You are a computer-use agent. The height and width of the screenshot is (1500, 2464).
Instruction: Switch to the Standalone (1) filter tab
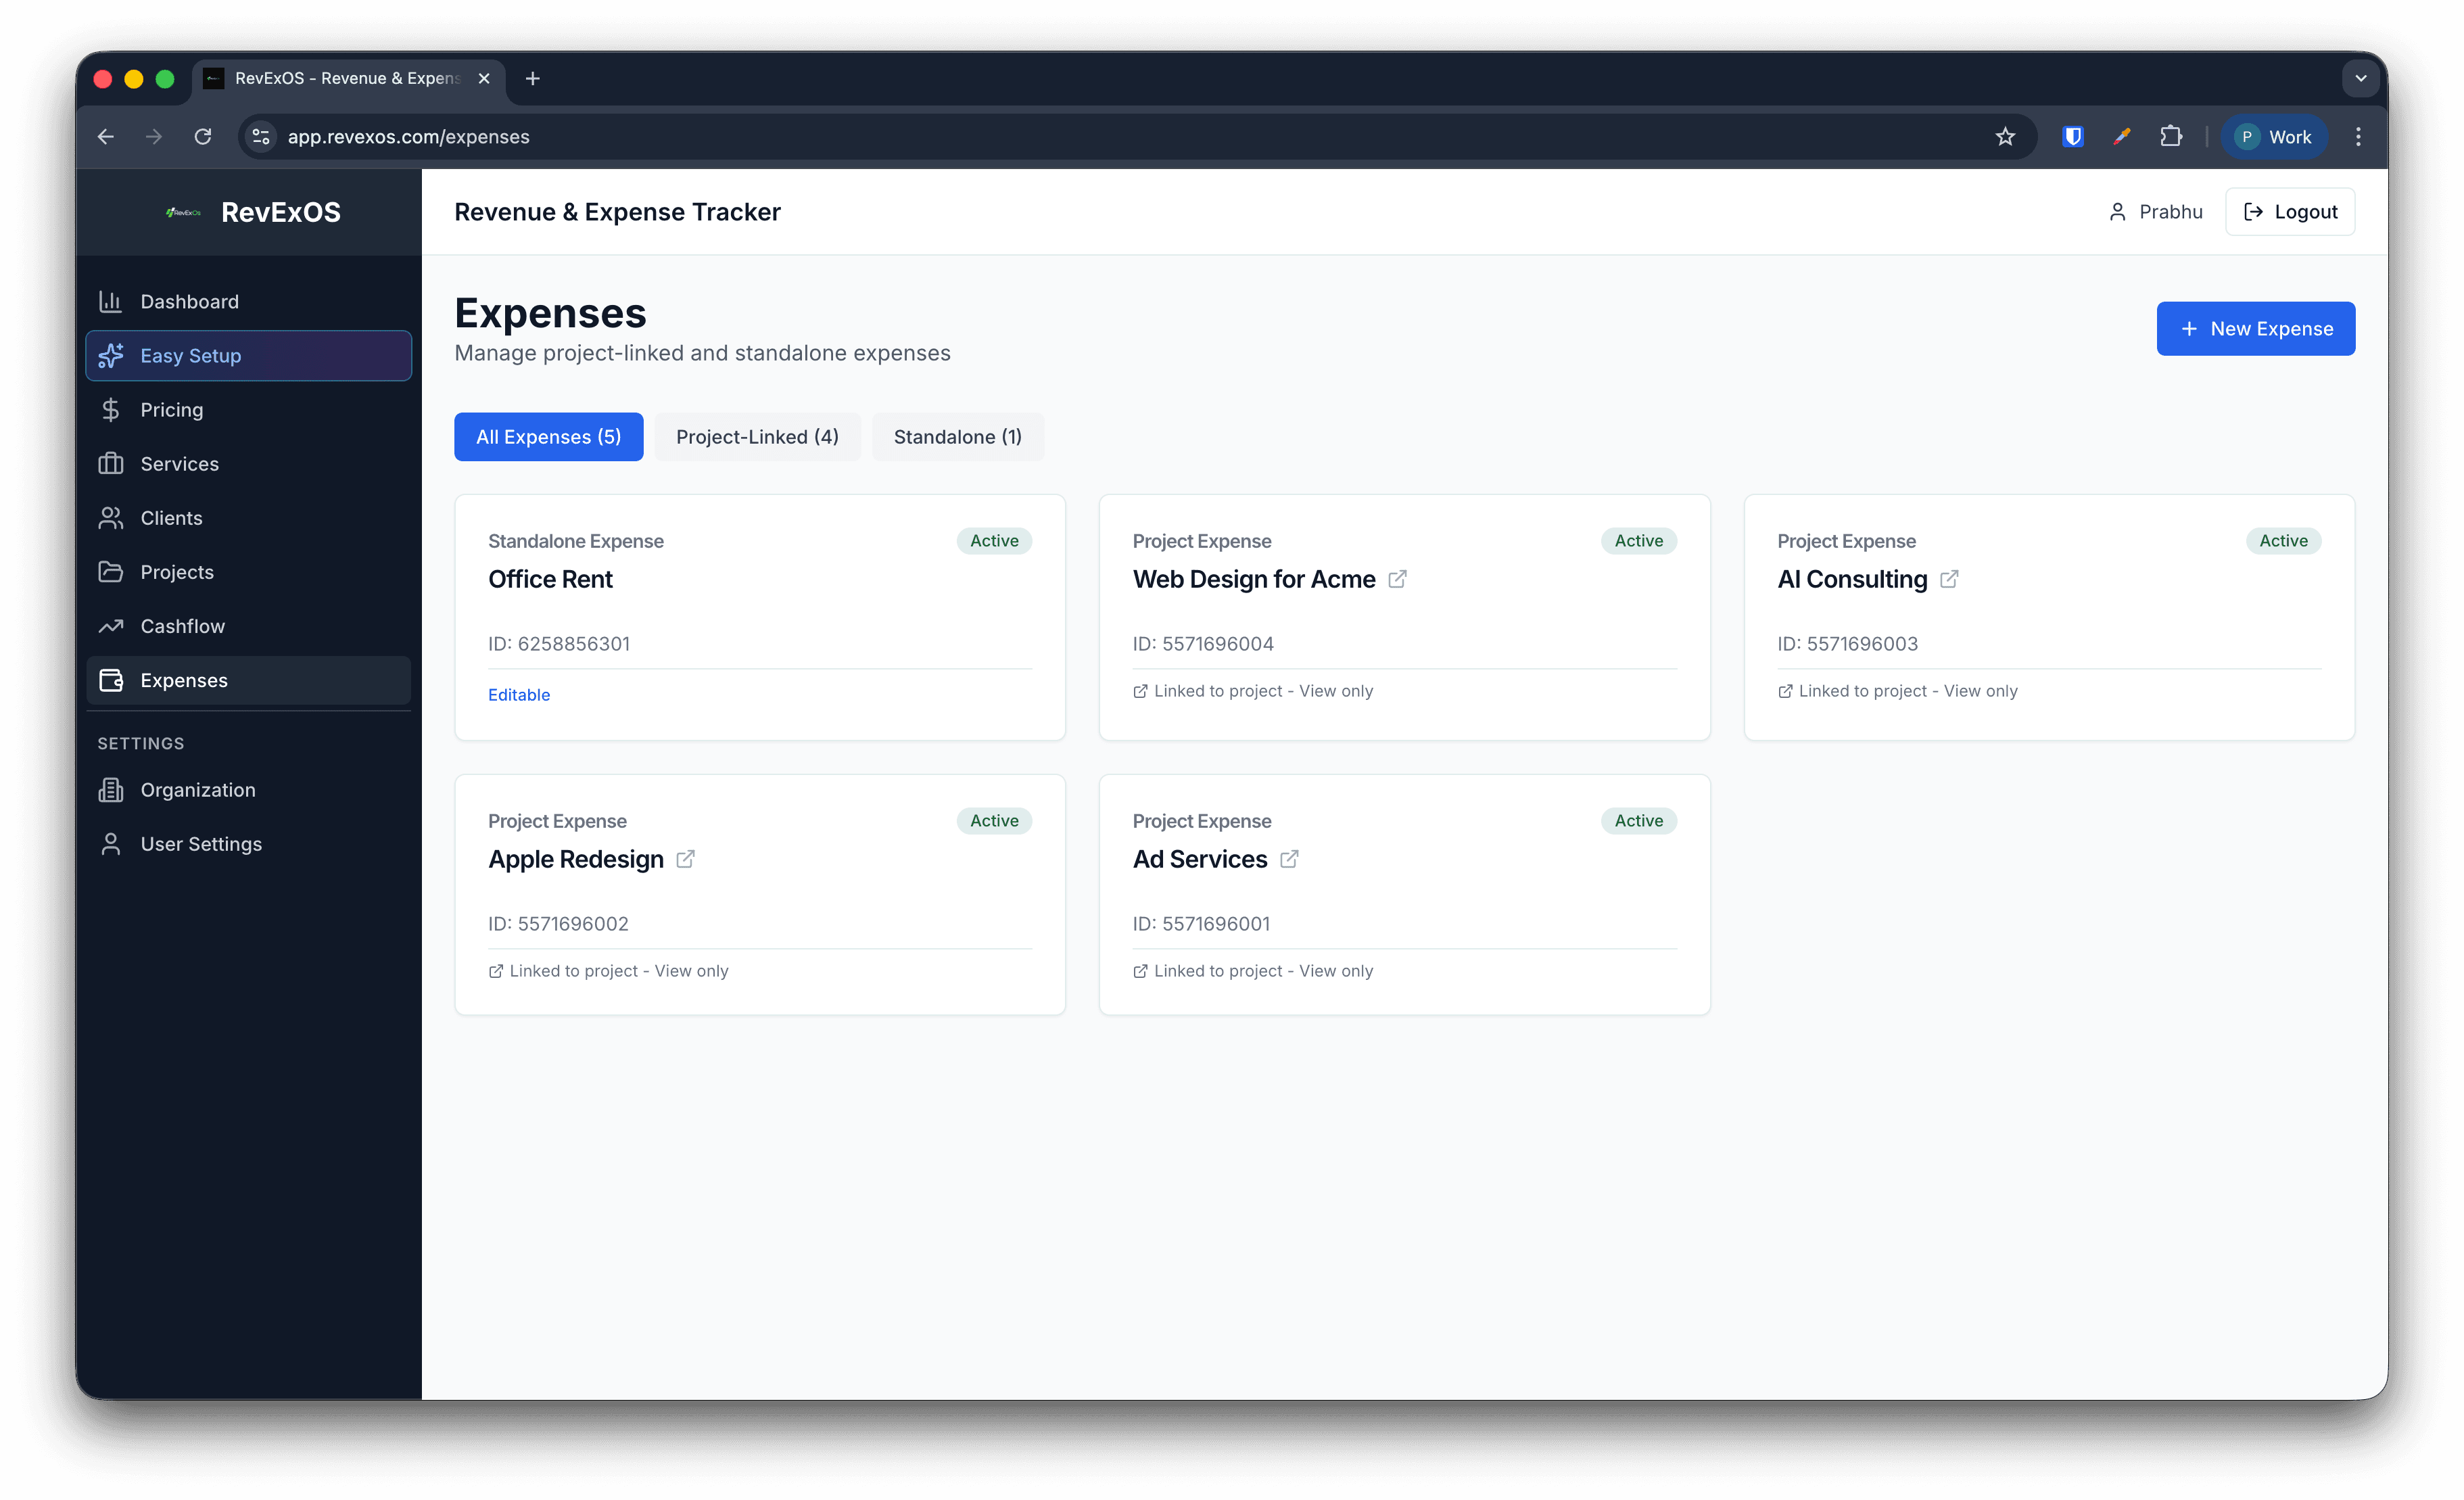click(x=957, y=436)
